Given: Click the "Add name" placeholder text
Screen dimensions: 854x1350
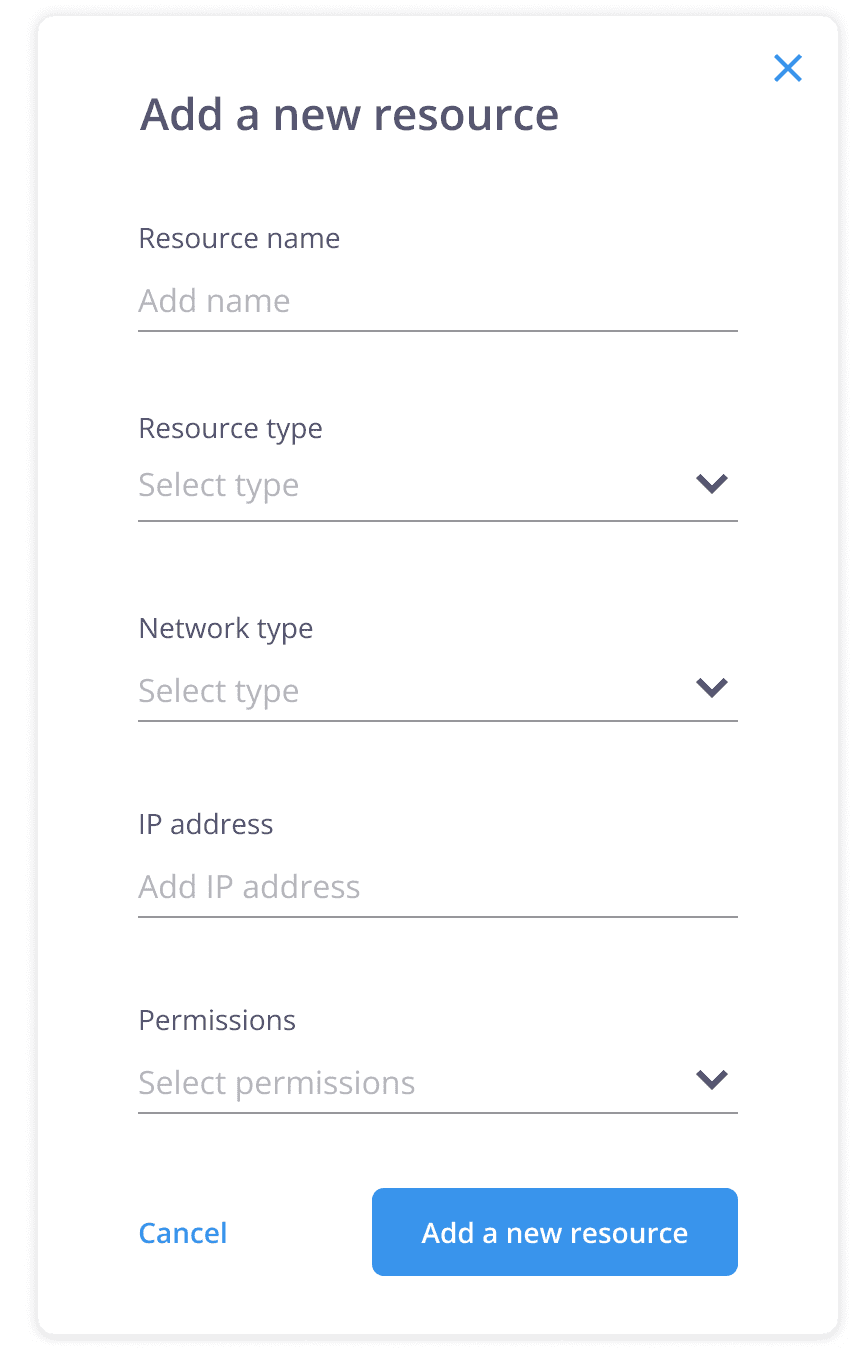Looking at the screenshot, I should tap(214, 301).
